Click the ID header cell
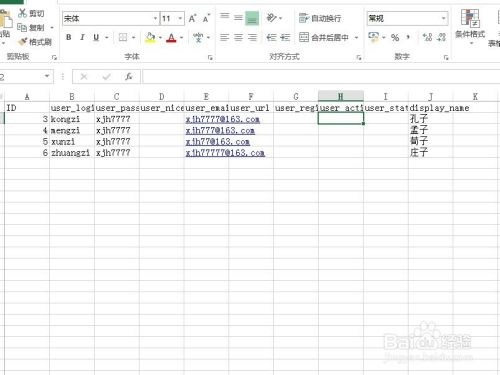500x375 pixels. pyautogui.click(x=27, y=108)
